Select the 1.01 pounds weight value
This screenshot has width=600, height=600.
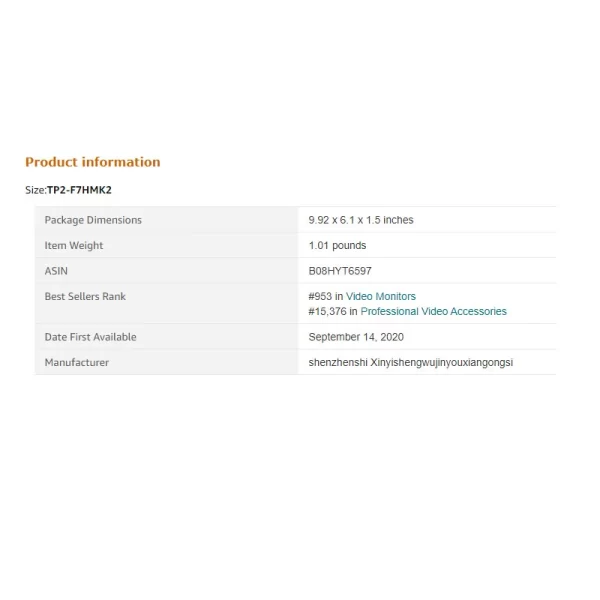tap(338, 246)
